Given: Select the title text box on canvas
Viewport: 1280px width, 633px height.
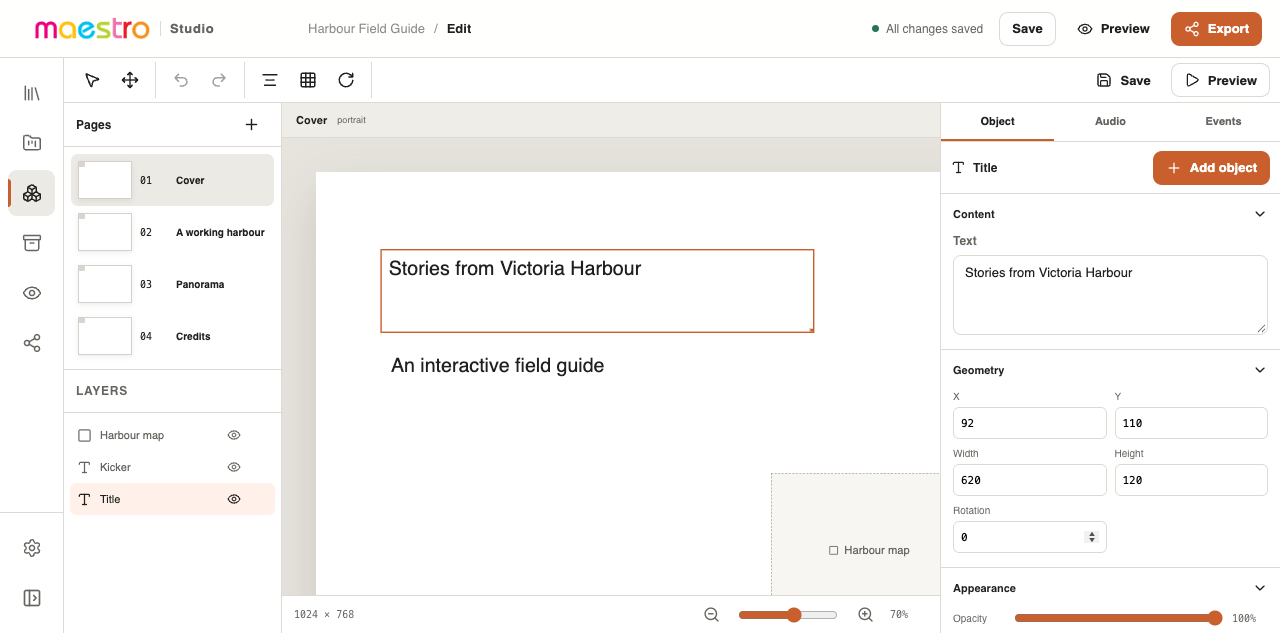Looking at the screenshot, I should tap(597, 291).
